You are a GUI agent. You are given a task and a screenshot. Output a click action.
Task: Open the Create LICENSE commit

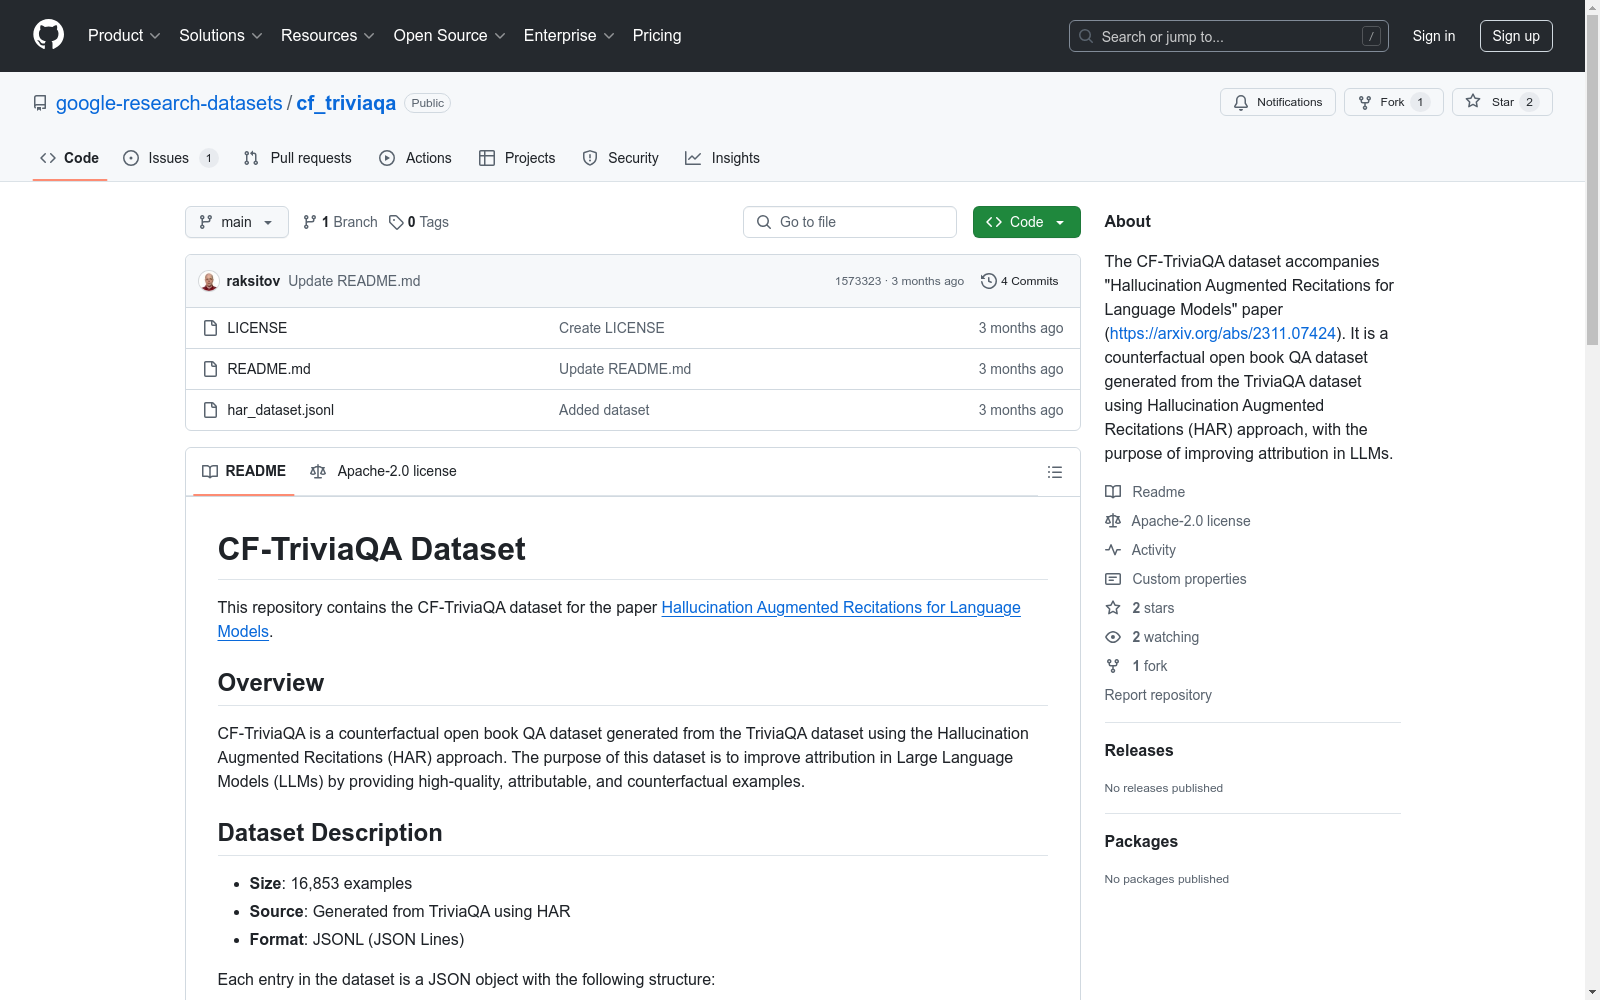(611, 328)
